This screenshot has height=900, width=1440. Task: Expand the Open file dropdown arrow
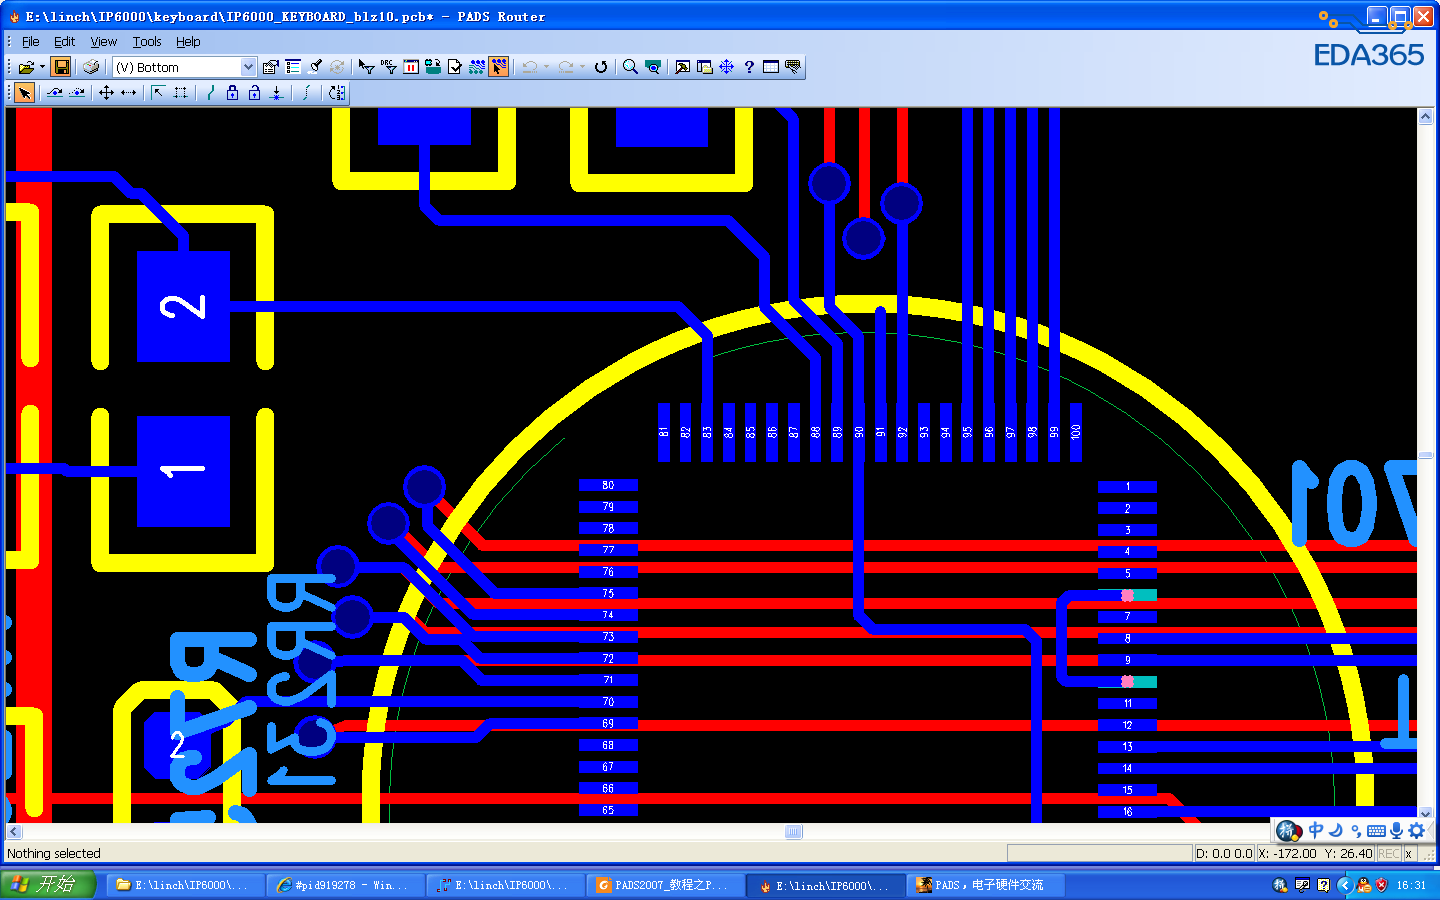(x=42, y=67)
